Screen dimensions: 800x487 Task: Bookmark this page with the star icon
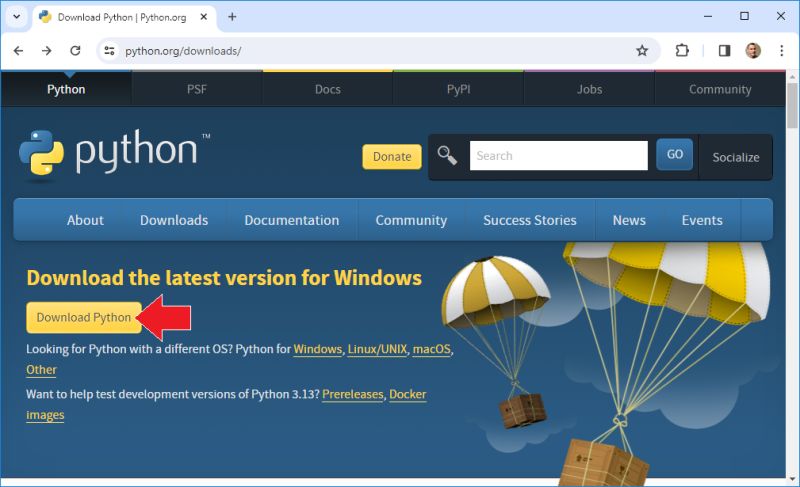(642, 50)
